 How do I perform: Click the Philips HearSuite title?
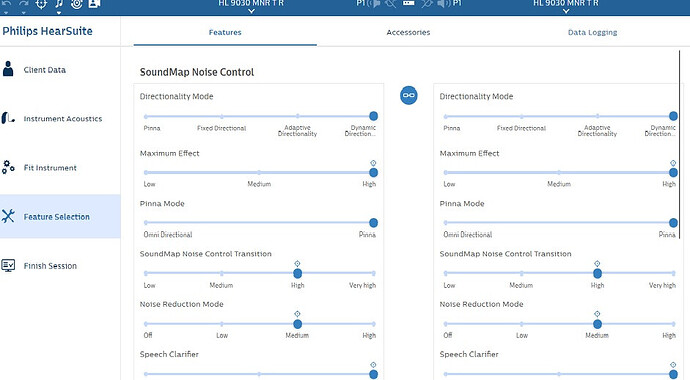(x=48, y=31)
